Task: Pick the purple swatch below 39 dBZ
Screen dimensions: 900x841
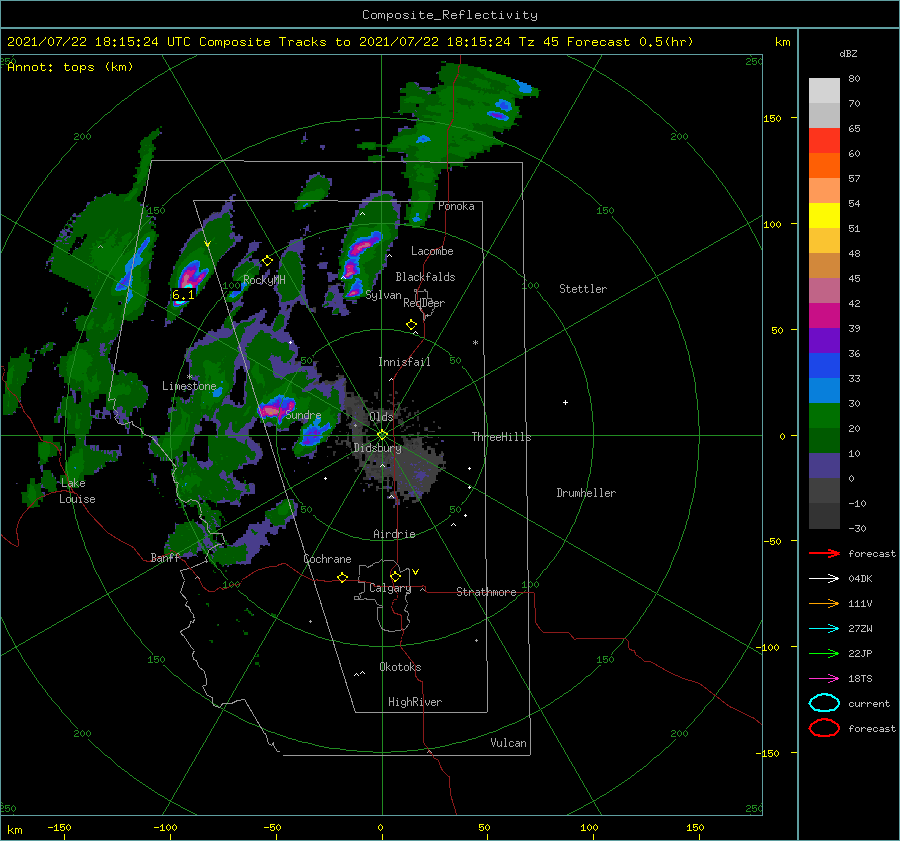Action: (x=824, y=340)
